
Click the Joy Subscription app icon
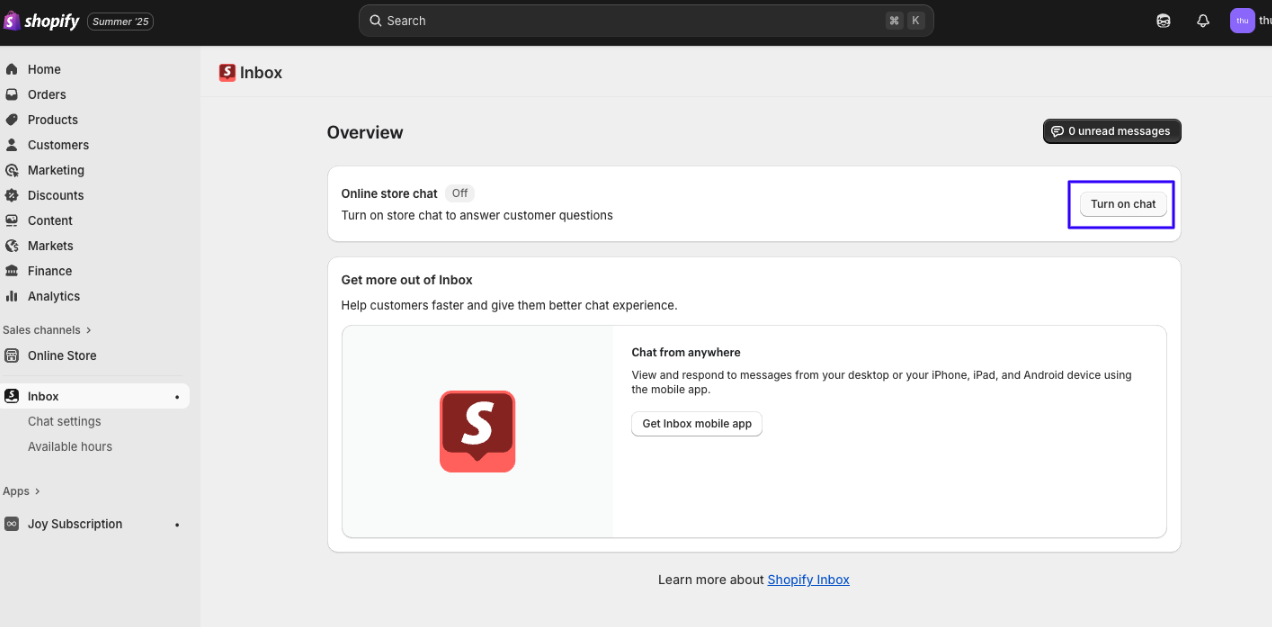click(x=12, y=524)
